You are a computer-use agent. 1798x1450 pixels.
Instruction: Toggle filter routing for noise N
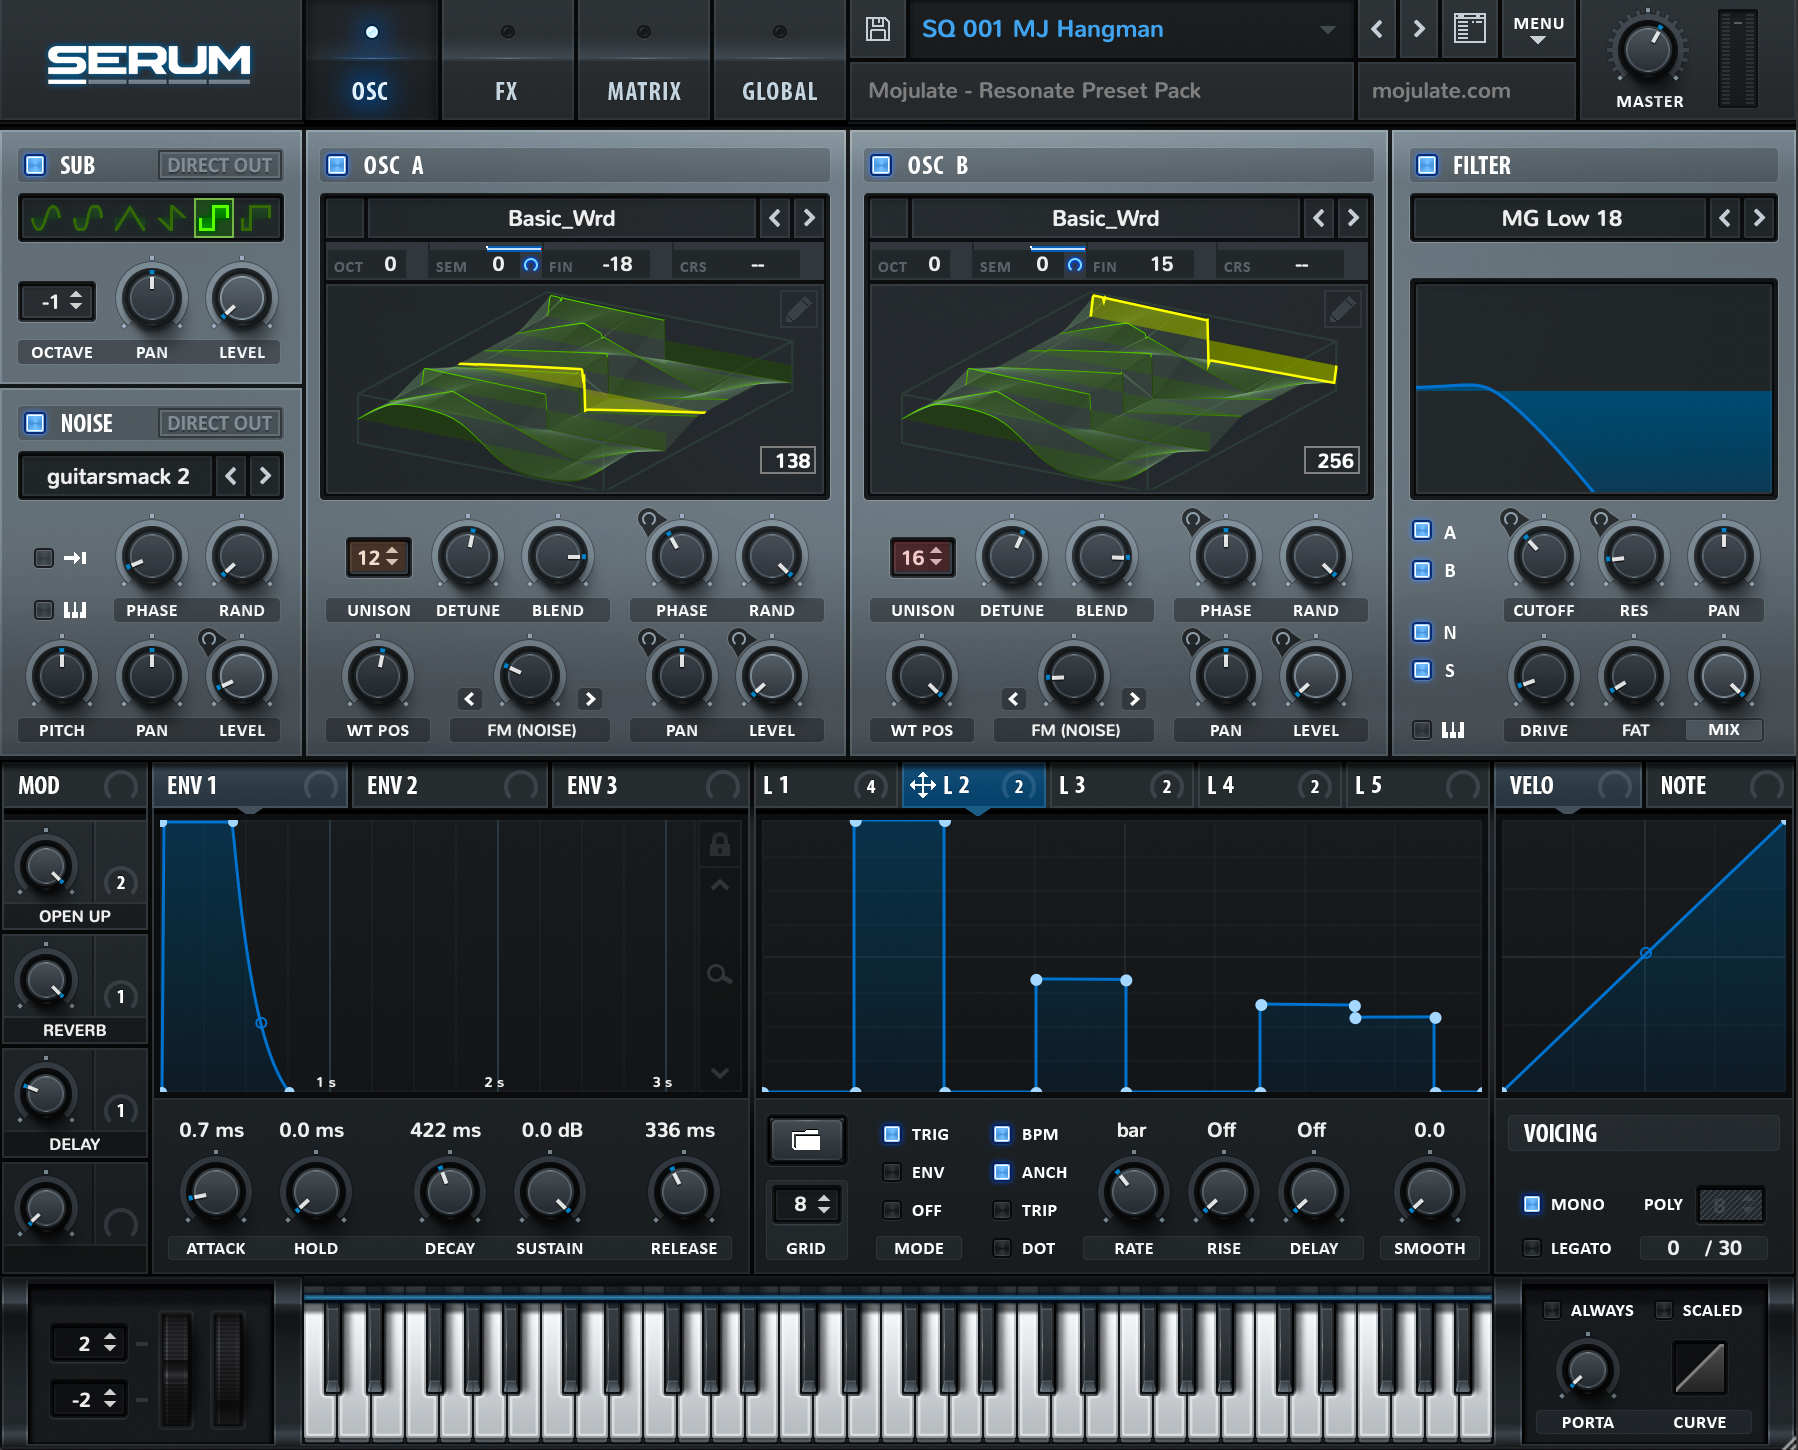point(1422,632)
